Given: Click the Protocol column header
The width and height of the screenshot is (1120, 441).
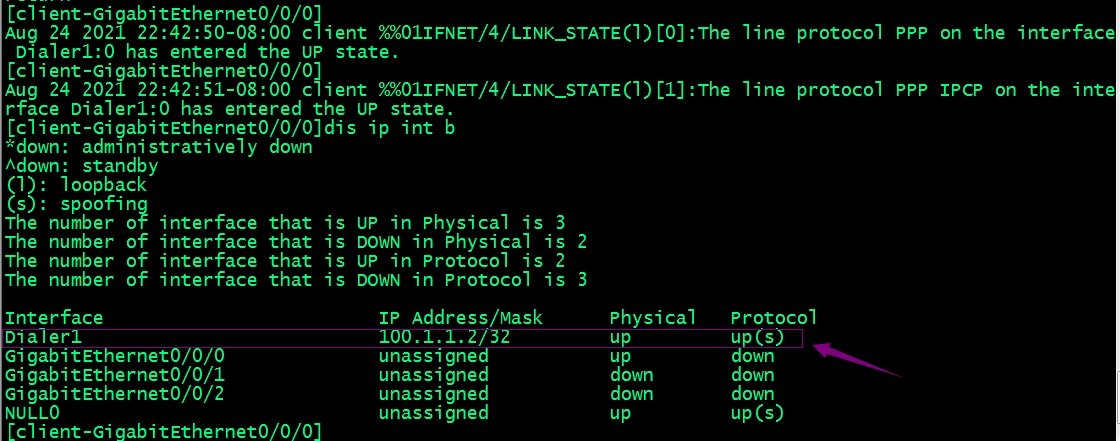Looking at the screenshot, I should (x=774, y=318).
